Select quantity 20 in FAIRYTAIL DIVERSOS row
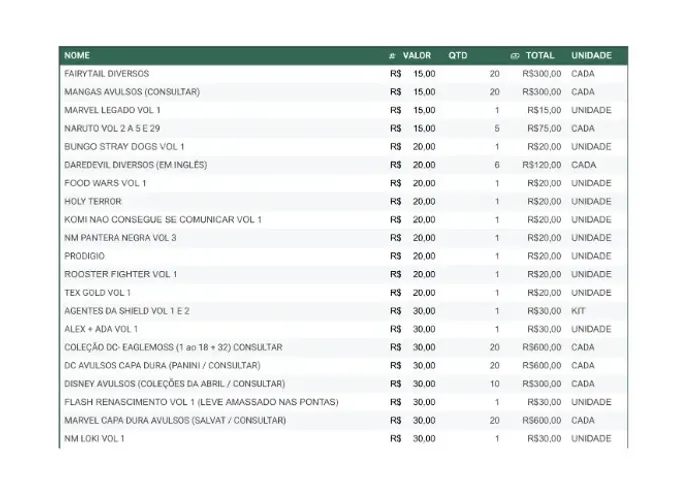The image size is (700, 496). 495,74
